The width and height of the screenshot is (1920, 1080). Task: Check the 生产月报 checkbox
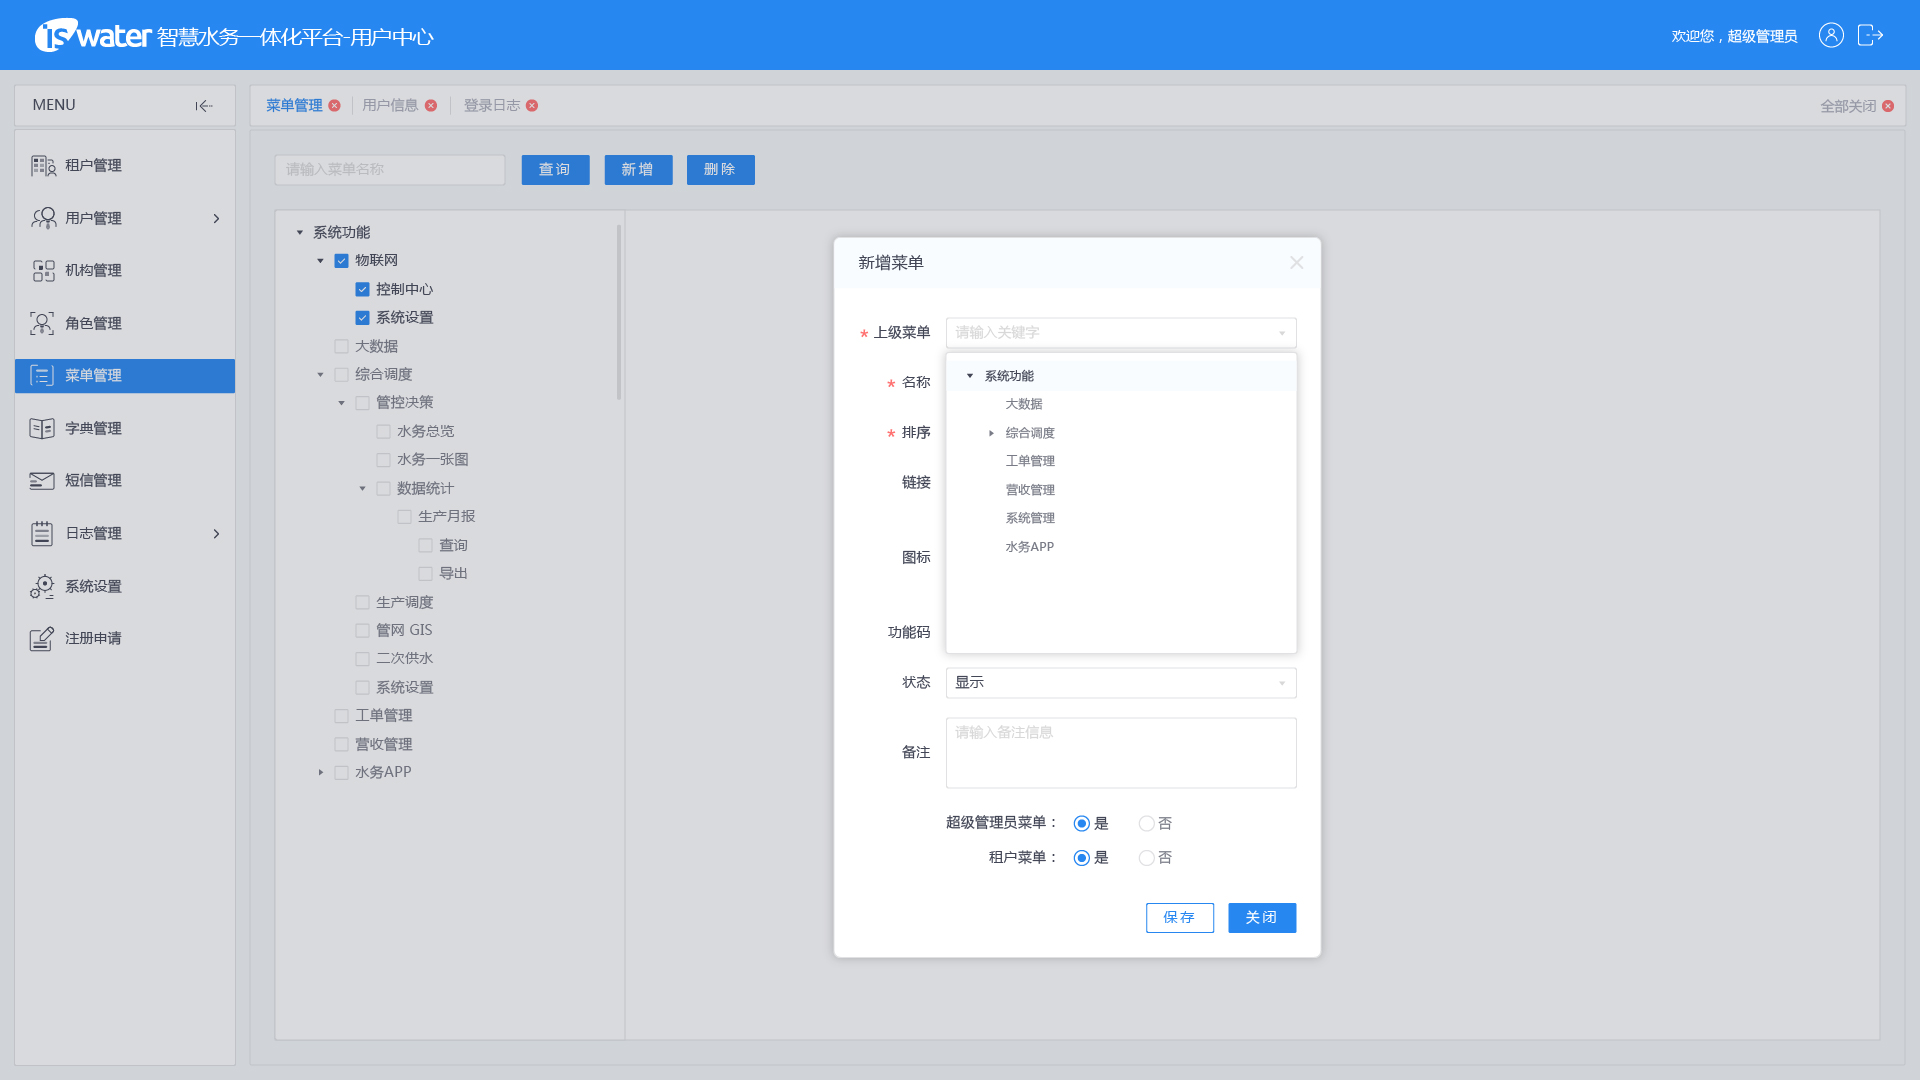(x=405, y=517)
